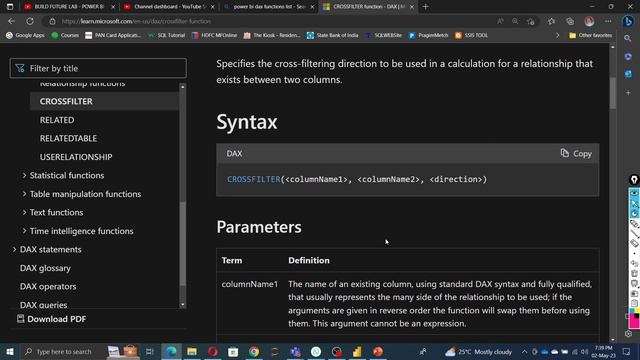Image resolution: width=640 pixels, height=360 pixels.
Task: Open the tab actions menu icon
Action: point(10,7)
